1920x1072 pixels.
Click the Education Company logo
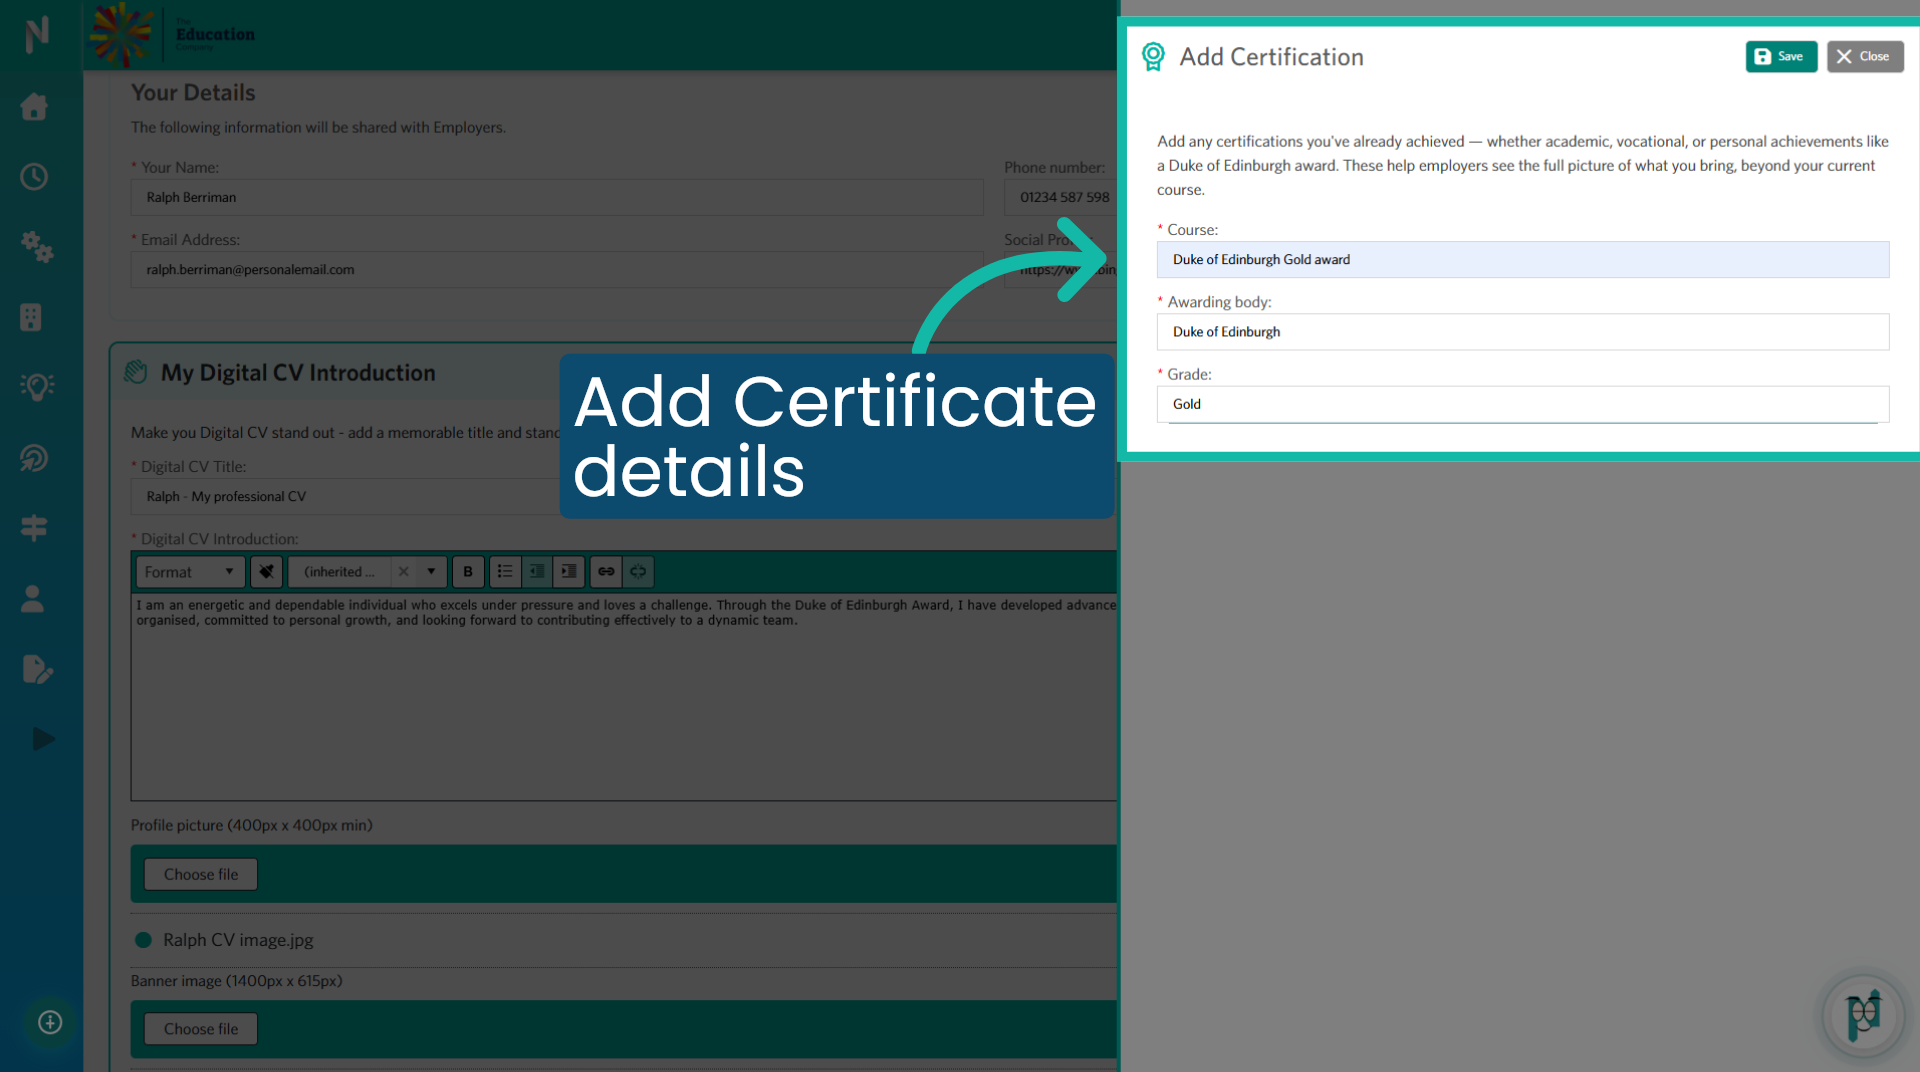(x=172, y=34)
